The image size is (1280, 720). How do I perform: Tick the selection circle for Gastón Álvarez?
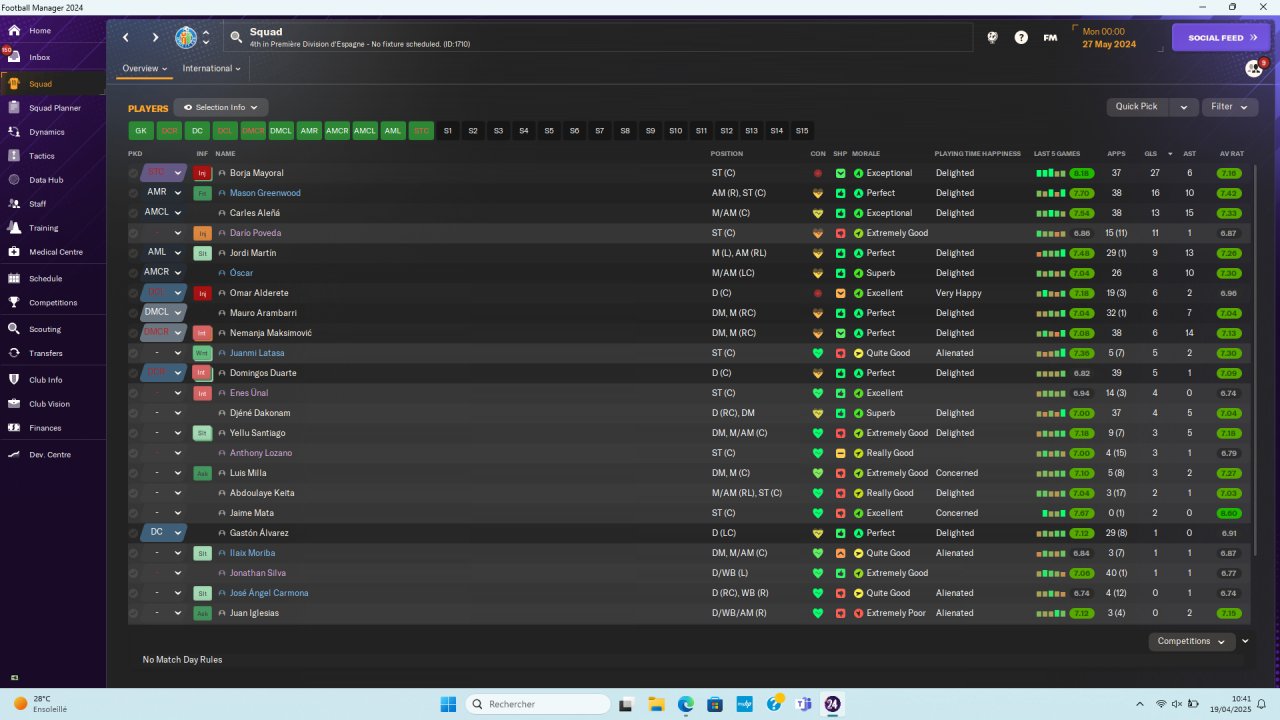click(133, 533)
